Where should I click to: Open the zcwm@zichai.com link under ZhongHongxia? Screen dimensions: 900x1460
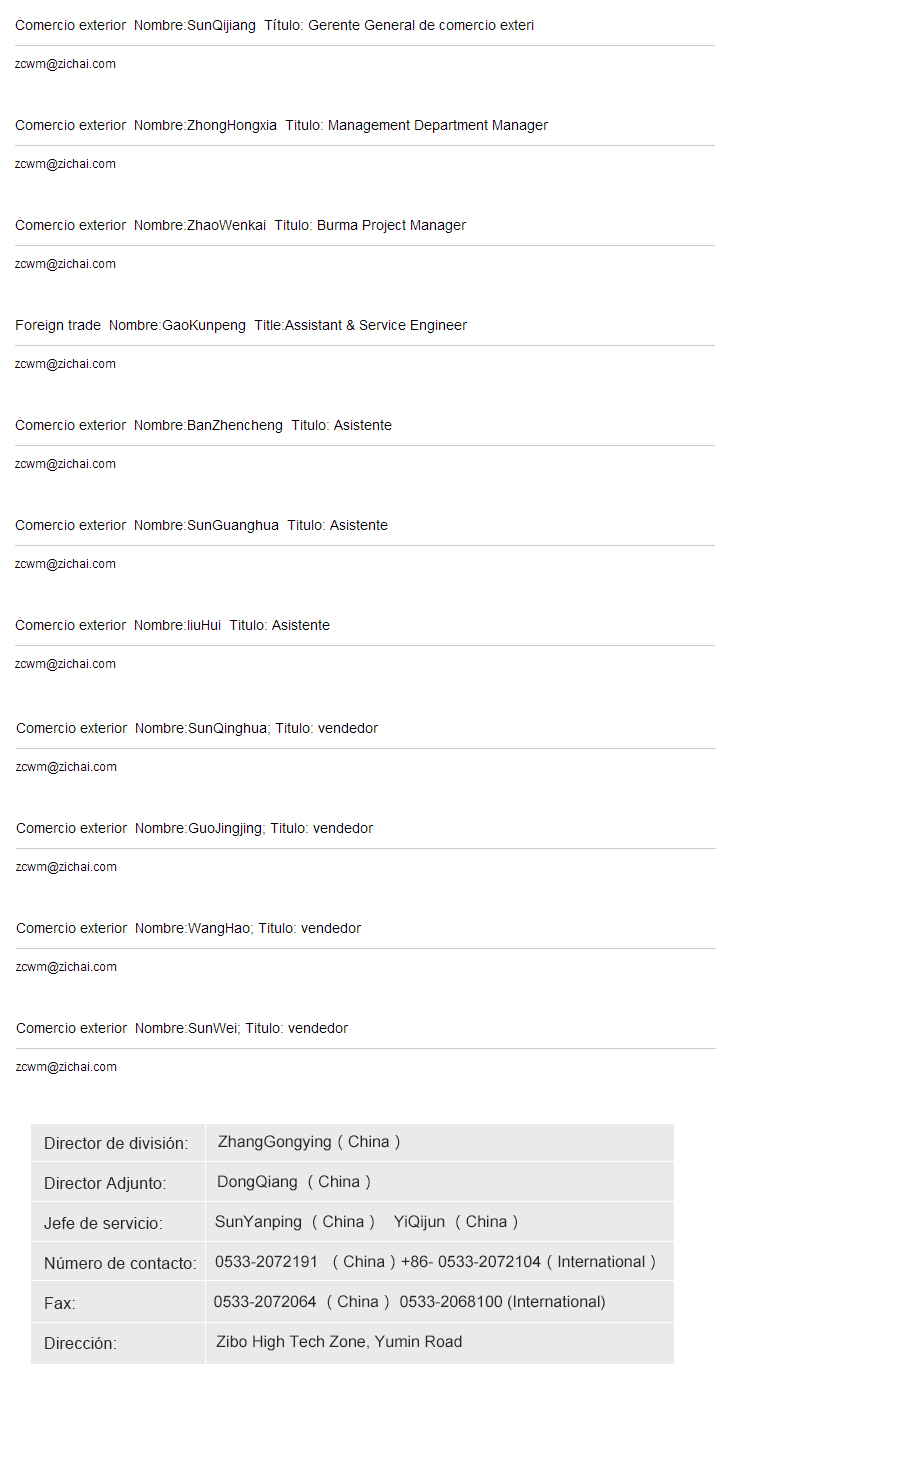tap(65, 164)
